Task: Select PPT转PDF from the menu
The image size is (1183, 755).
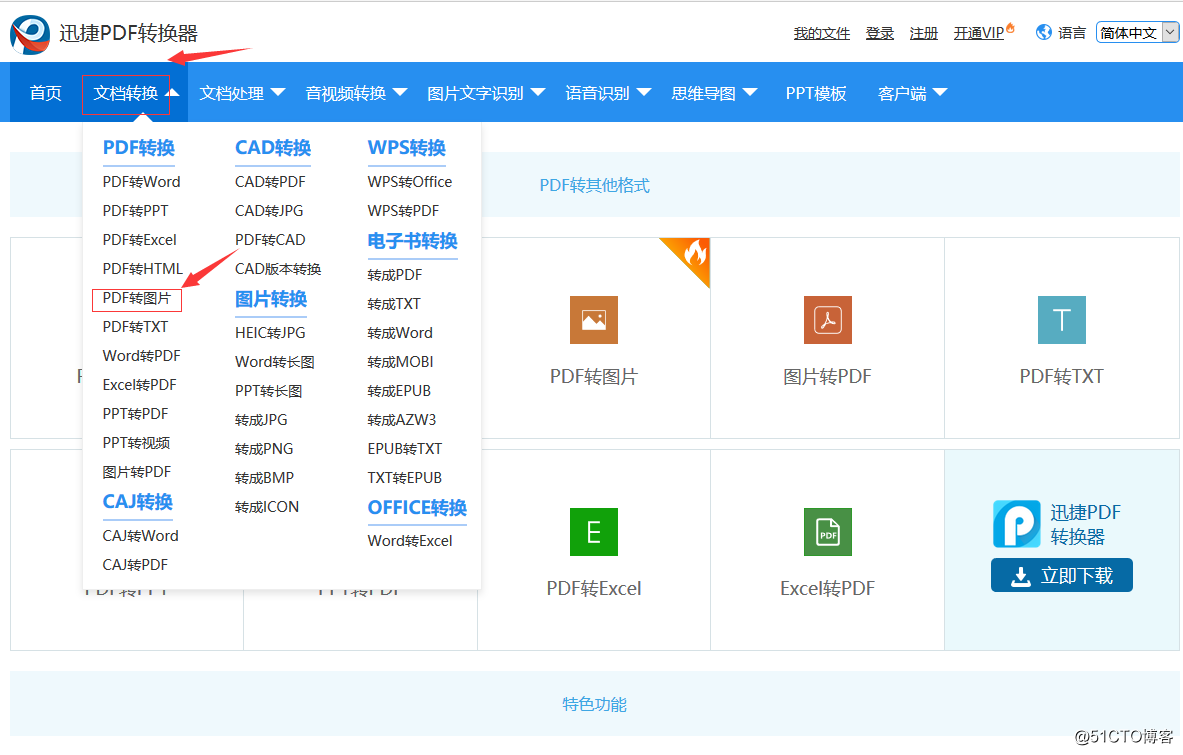Action: [x=135, y=413]
